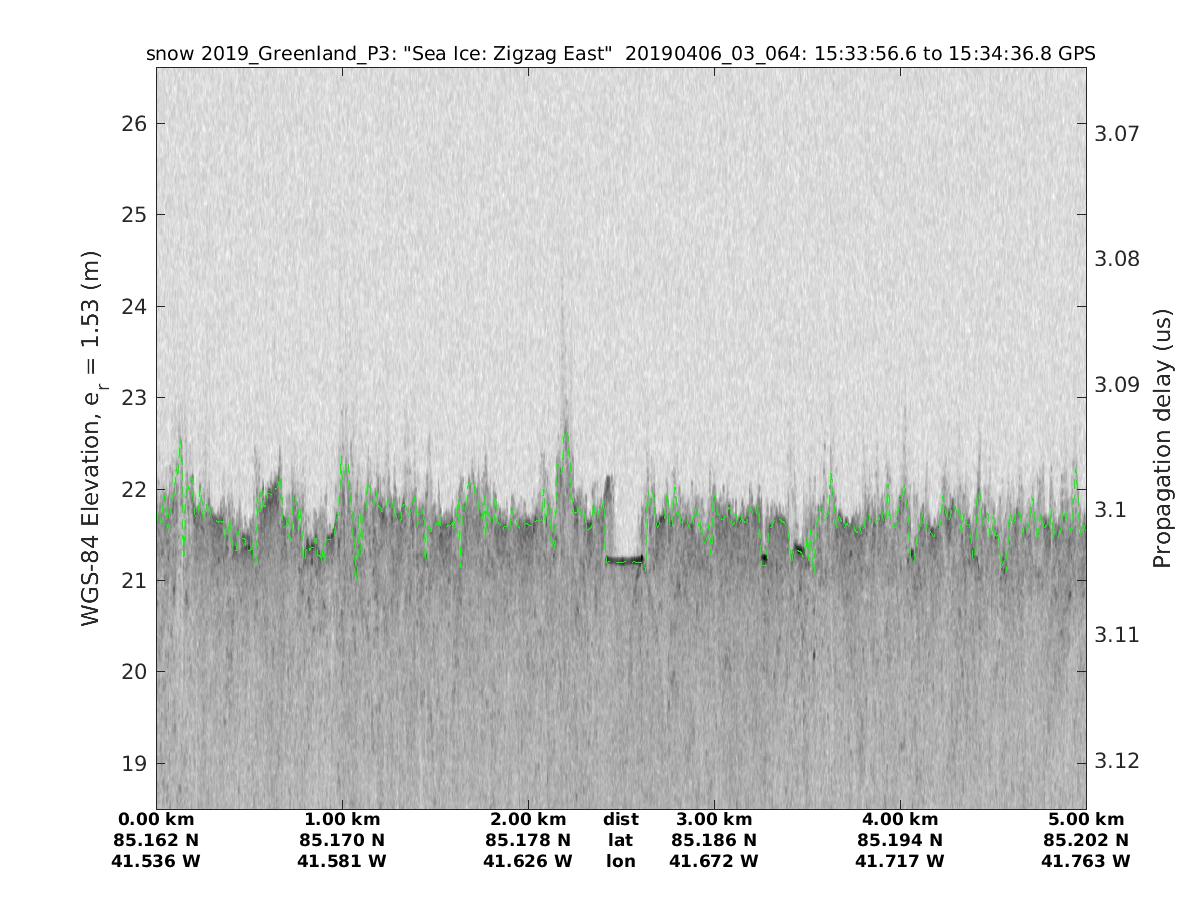Image resolution: width=1200 pixels, height=900 pixels.
Task: Click the 0.00 km distance label
Action: (x=157, y=819)
